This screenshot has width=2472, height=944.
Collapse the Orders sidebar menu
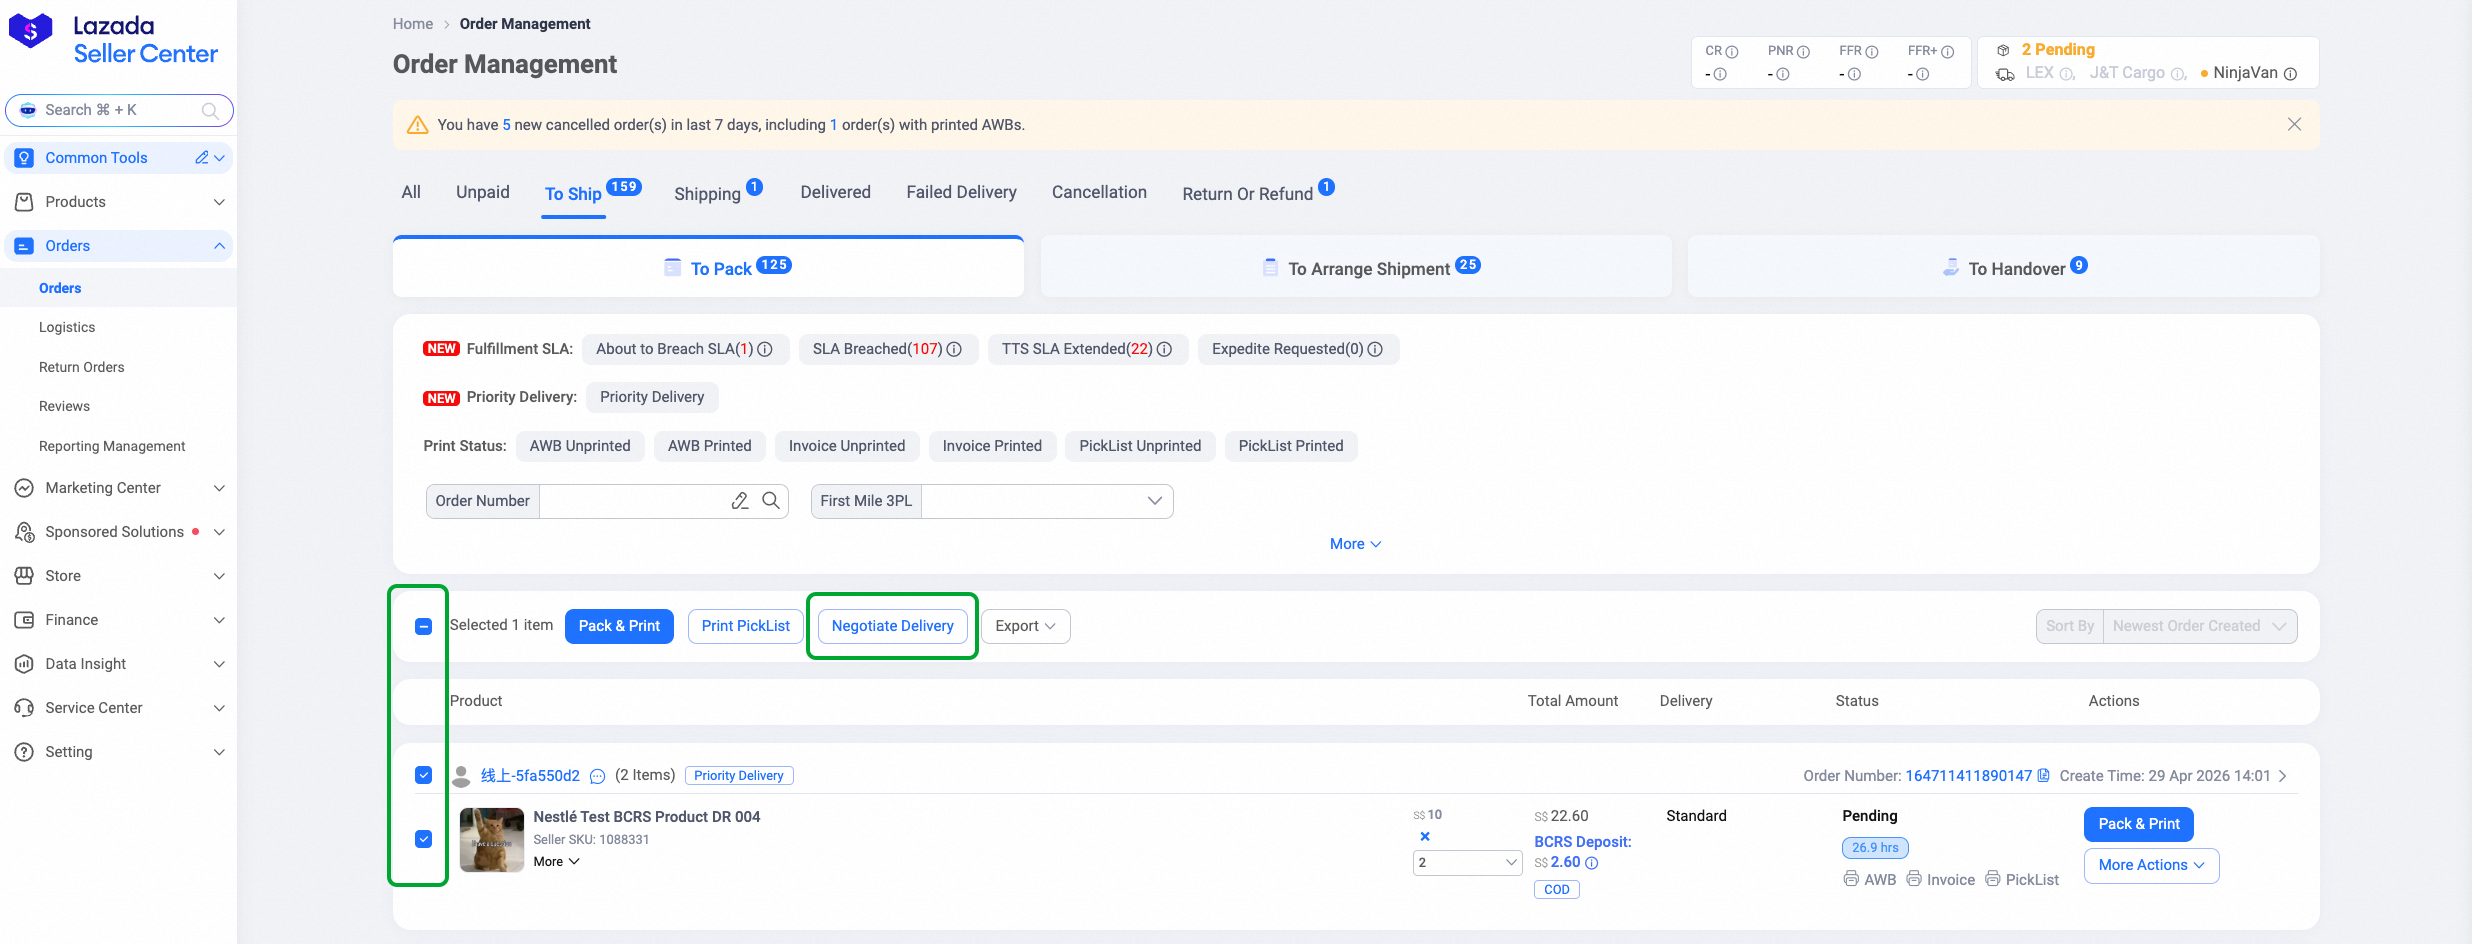pyautogui.click(x=219, y=246)
